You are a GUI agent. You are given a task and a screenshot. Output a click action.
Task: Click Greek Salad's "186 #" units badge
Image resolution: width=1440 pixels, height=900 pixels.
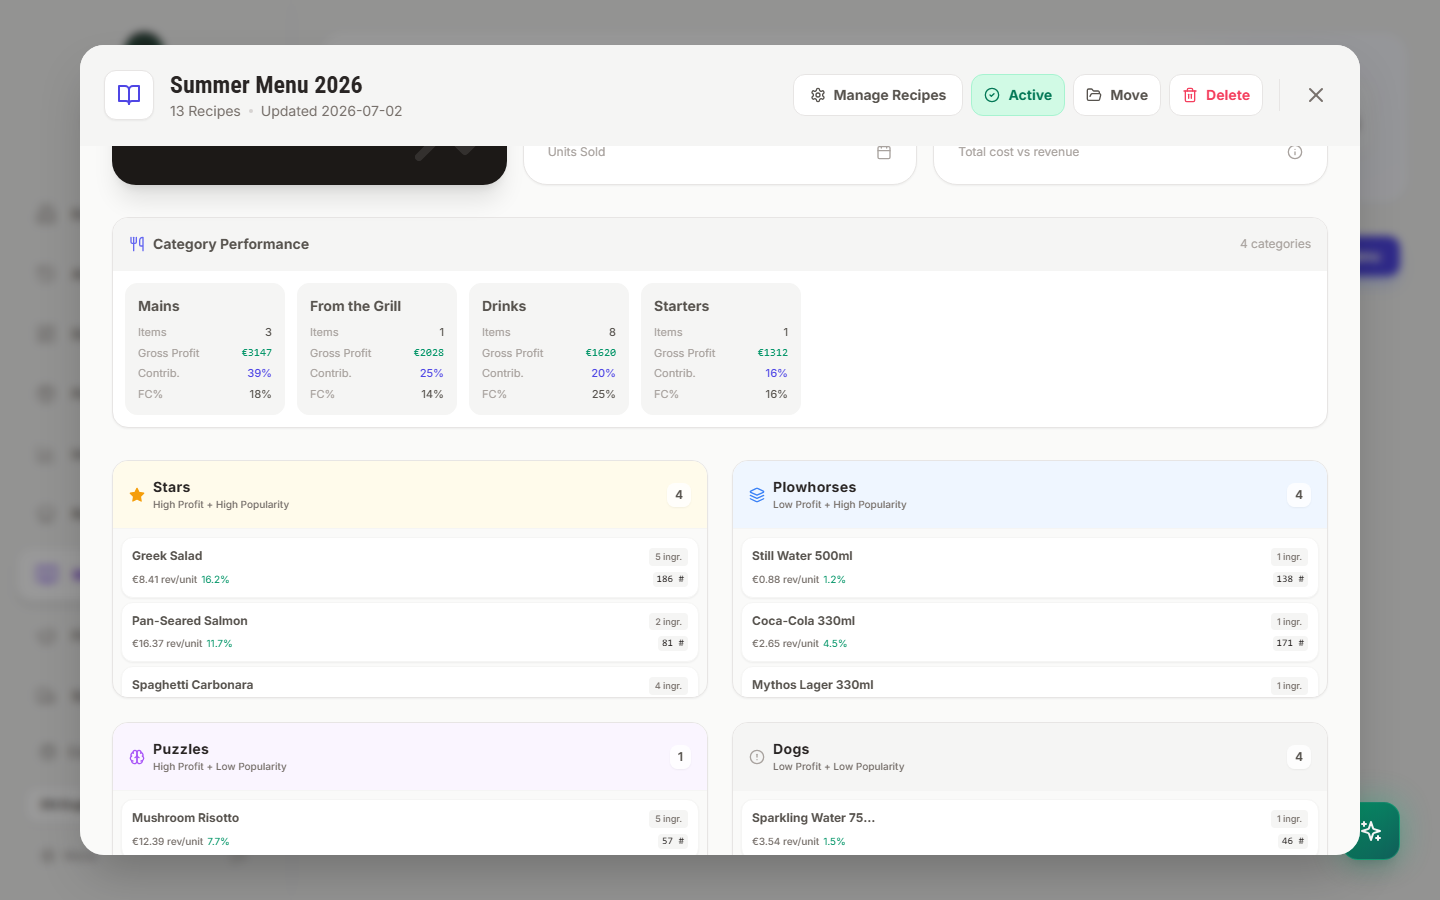point(670,579)
